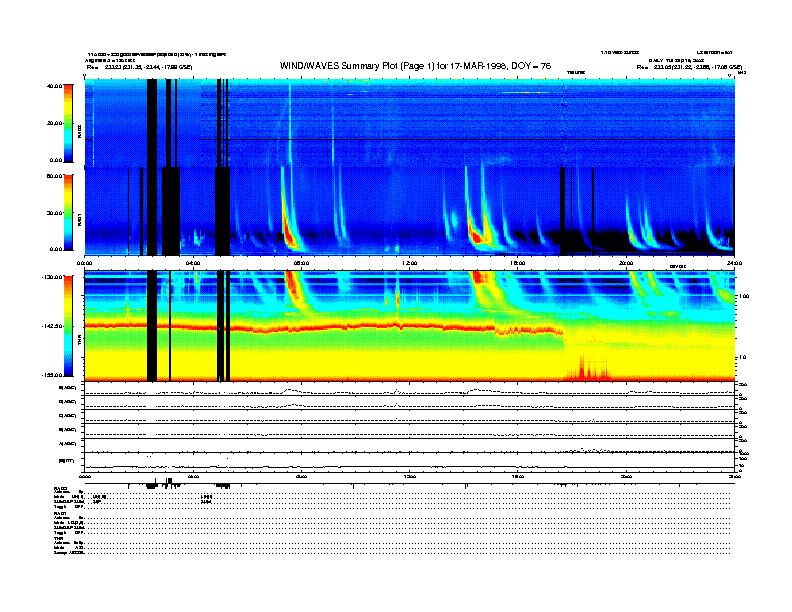Click 00:00 on time axis below RAD1
The image size is (792, 612).
pos(84,263)
